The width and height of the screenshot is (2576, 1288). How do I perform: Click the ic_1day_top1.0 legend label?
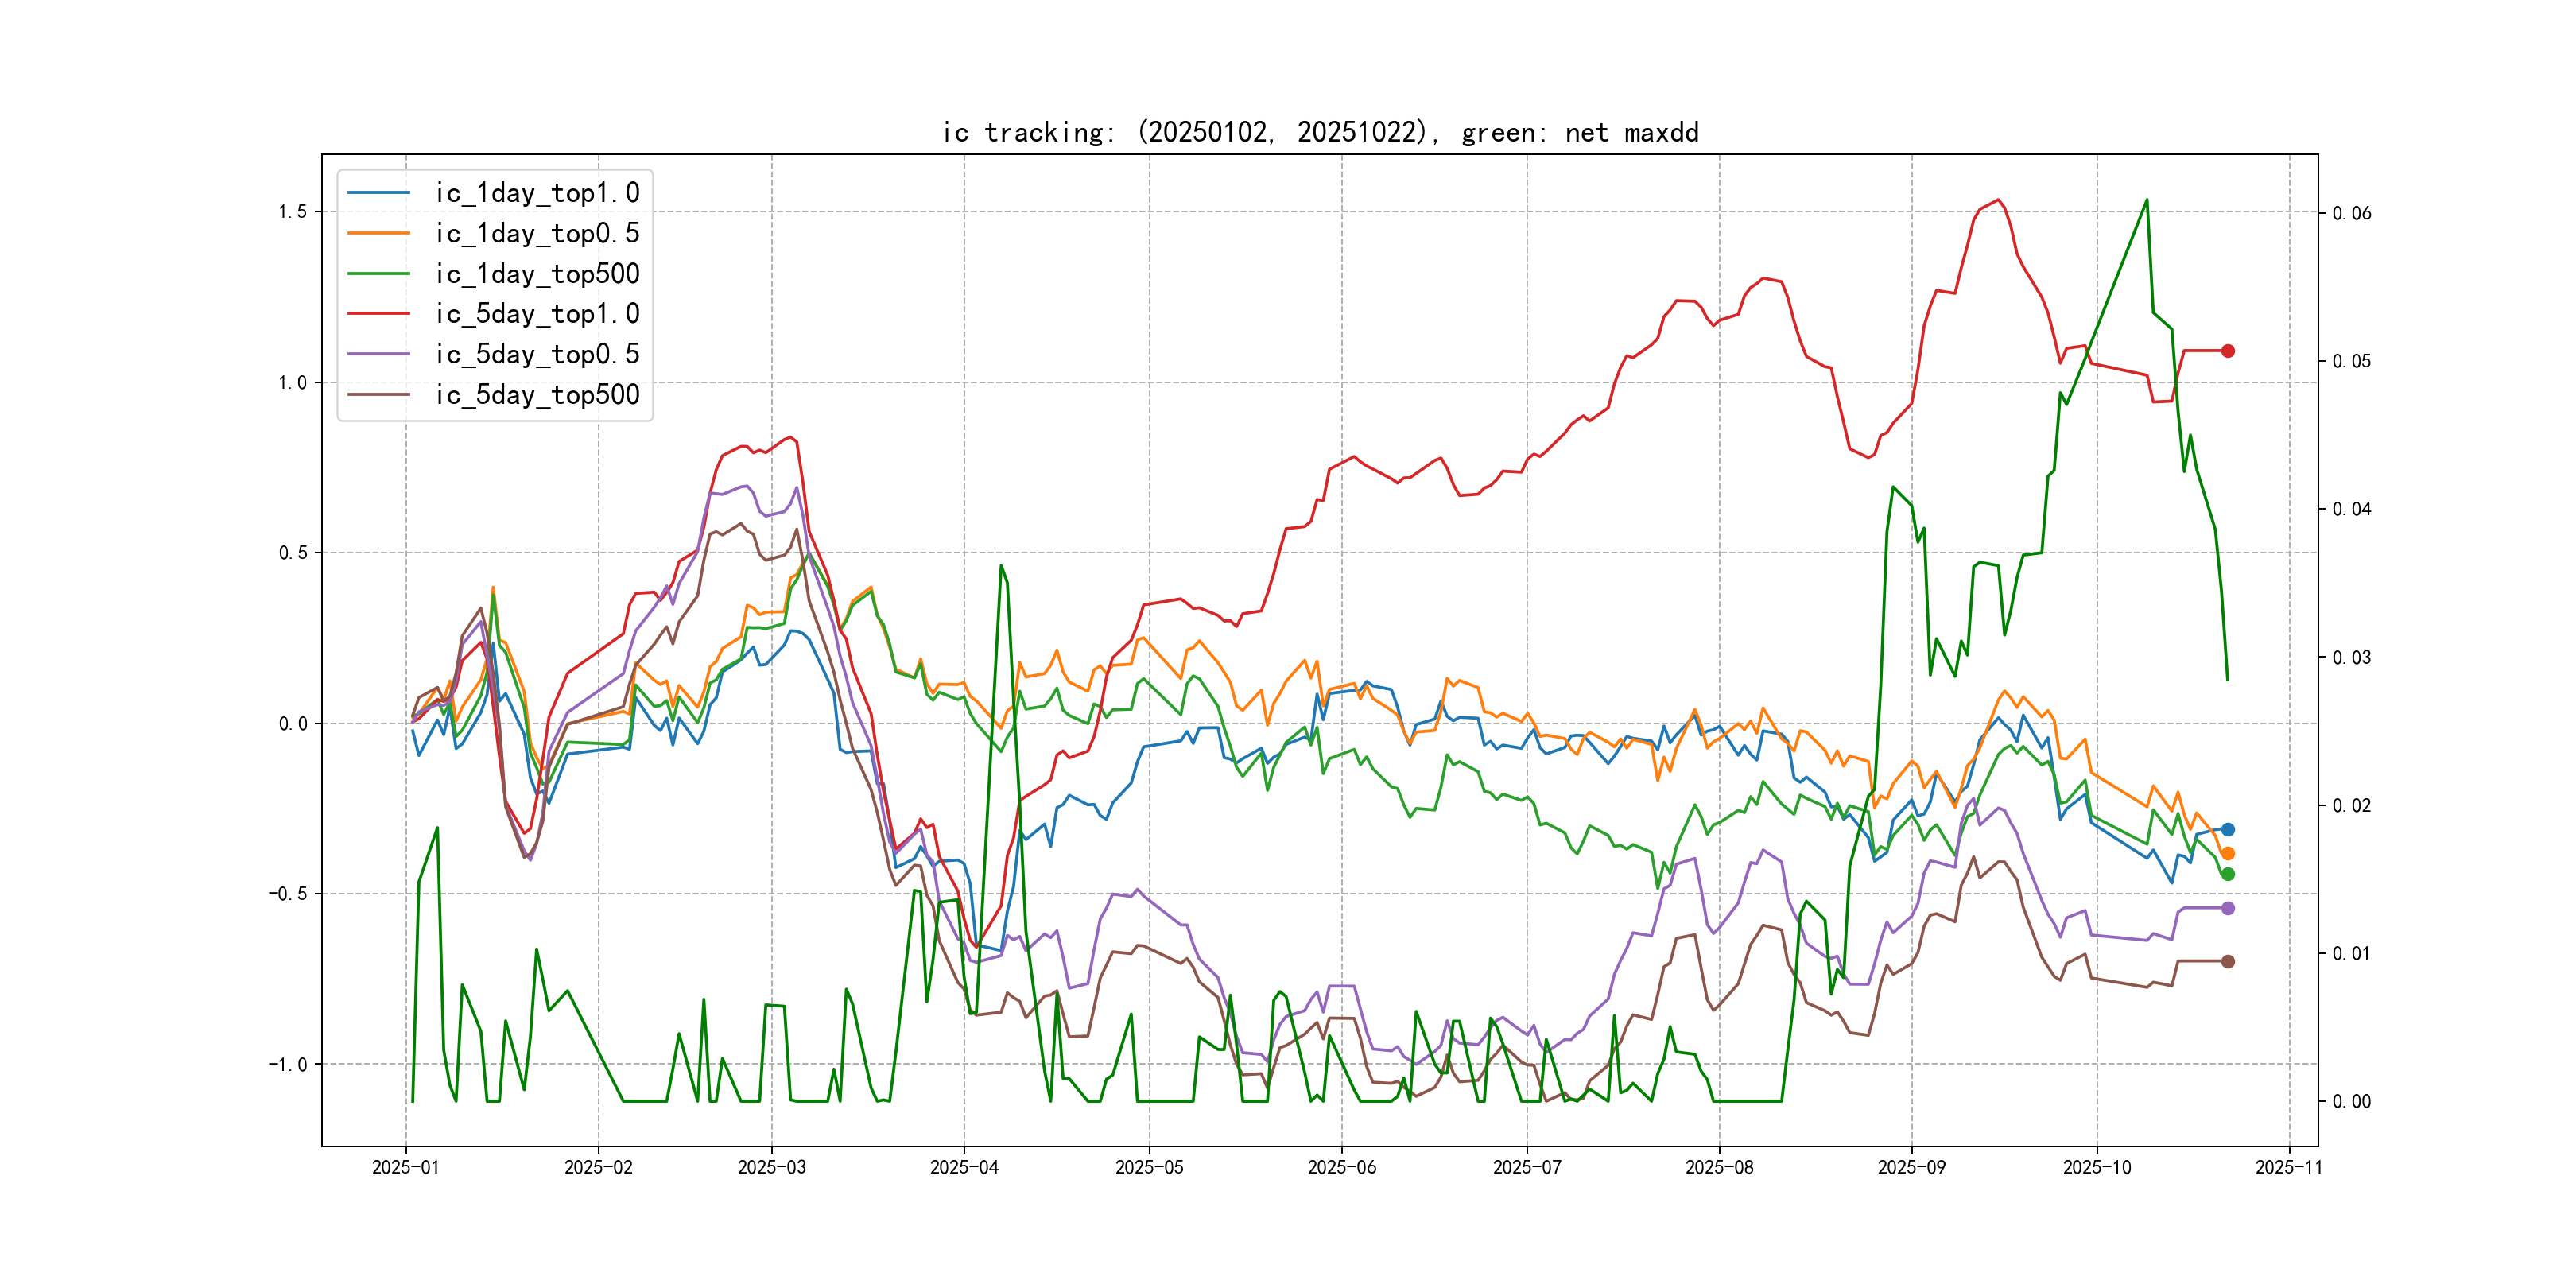[x=537, y=193]
